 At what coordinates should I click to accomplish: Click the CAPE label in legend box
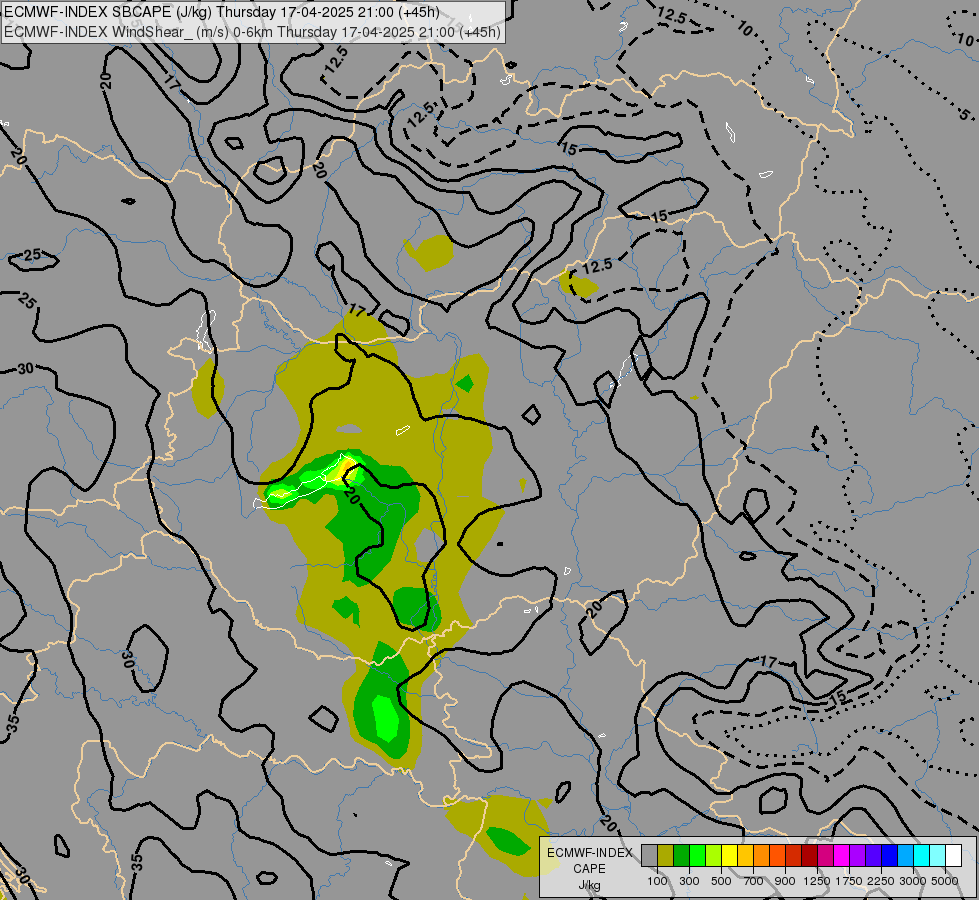point(589,869)
